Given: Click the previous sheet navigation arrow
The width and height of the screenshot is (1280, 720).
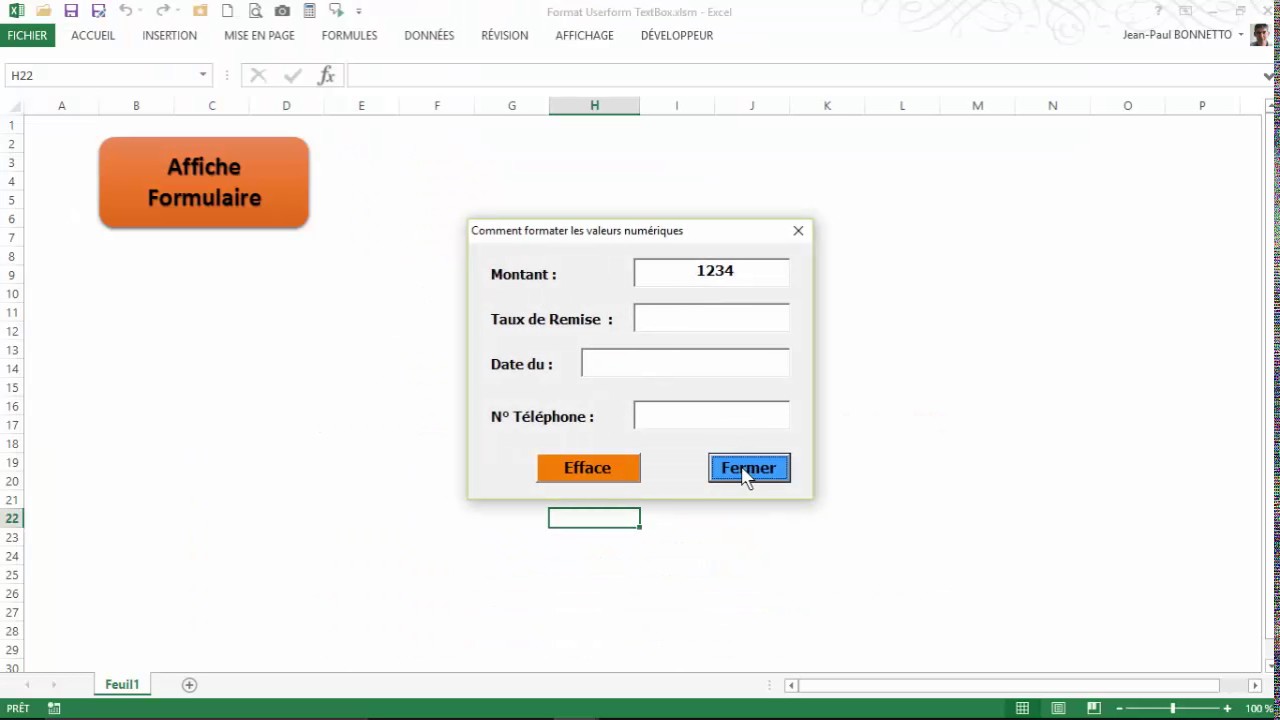Looking at the screenshot, I should click(27, 685).
